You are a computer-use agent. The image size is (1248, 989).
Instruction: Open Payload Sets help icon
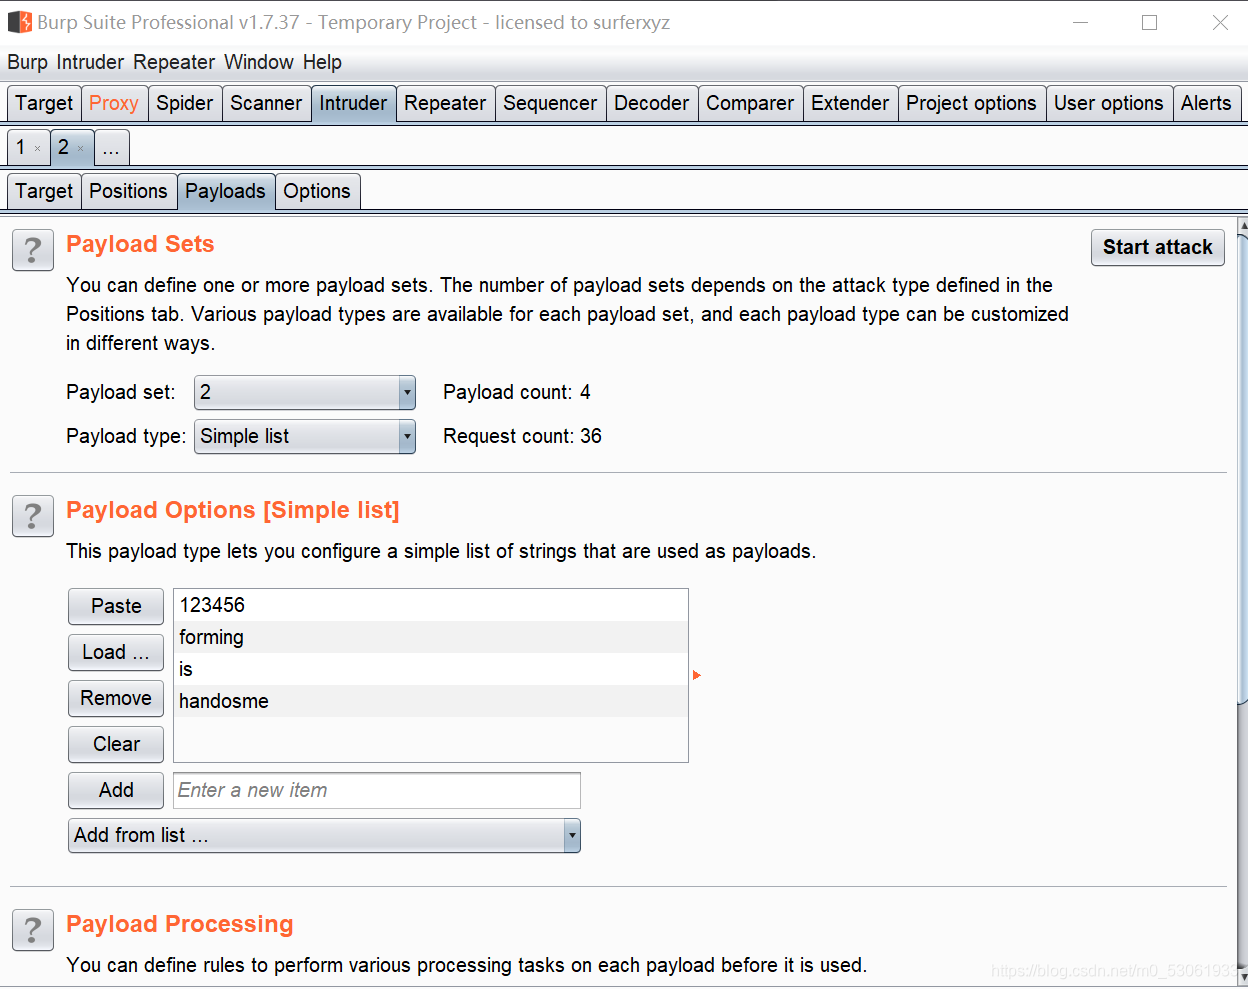click(33, 250)
